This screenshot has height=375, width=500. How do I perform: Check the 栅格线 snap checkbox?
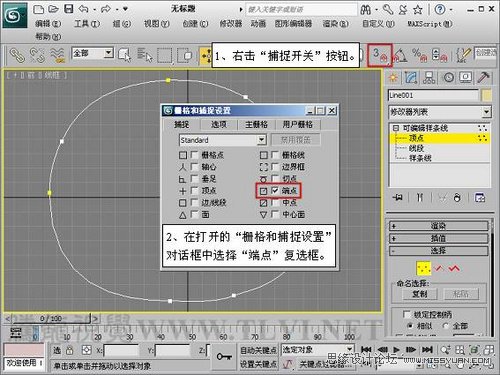tap(275, 155)
